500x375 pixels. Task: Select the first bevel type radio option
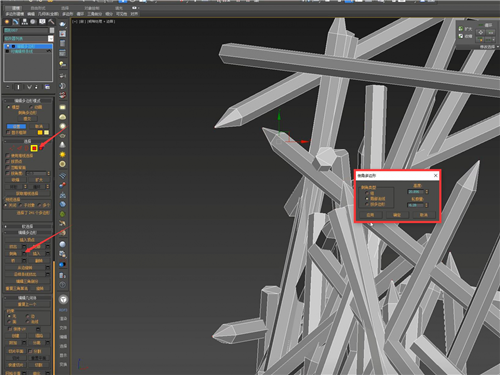click(x=367, y=193)
